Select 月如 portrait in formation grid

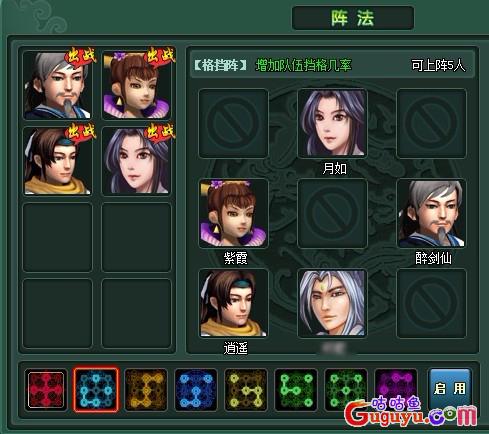click(x=332, y=123)
